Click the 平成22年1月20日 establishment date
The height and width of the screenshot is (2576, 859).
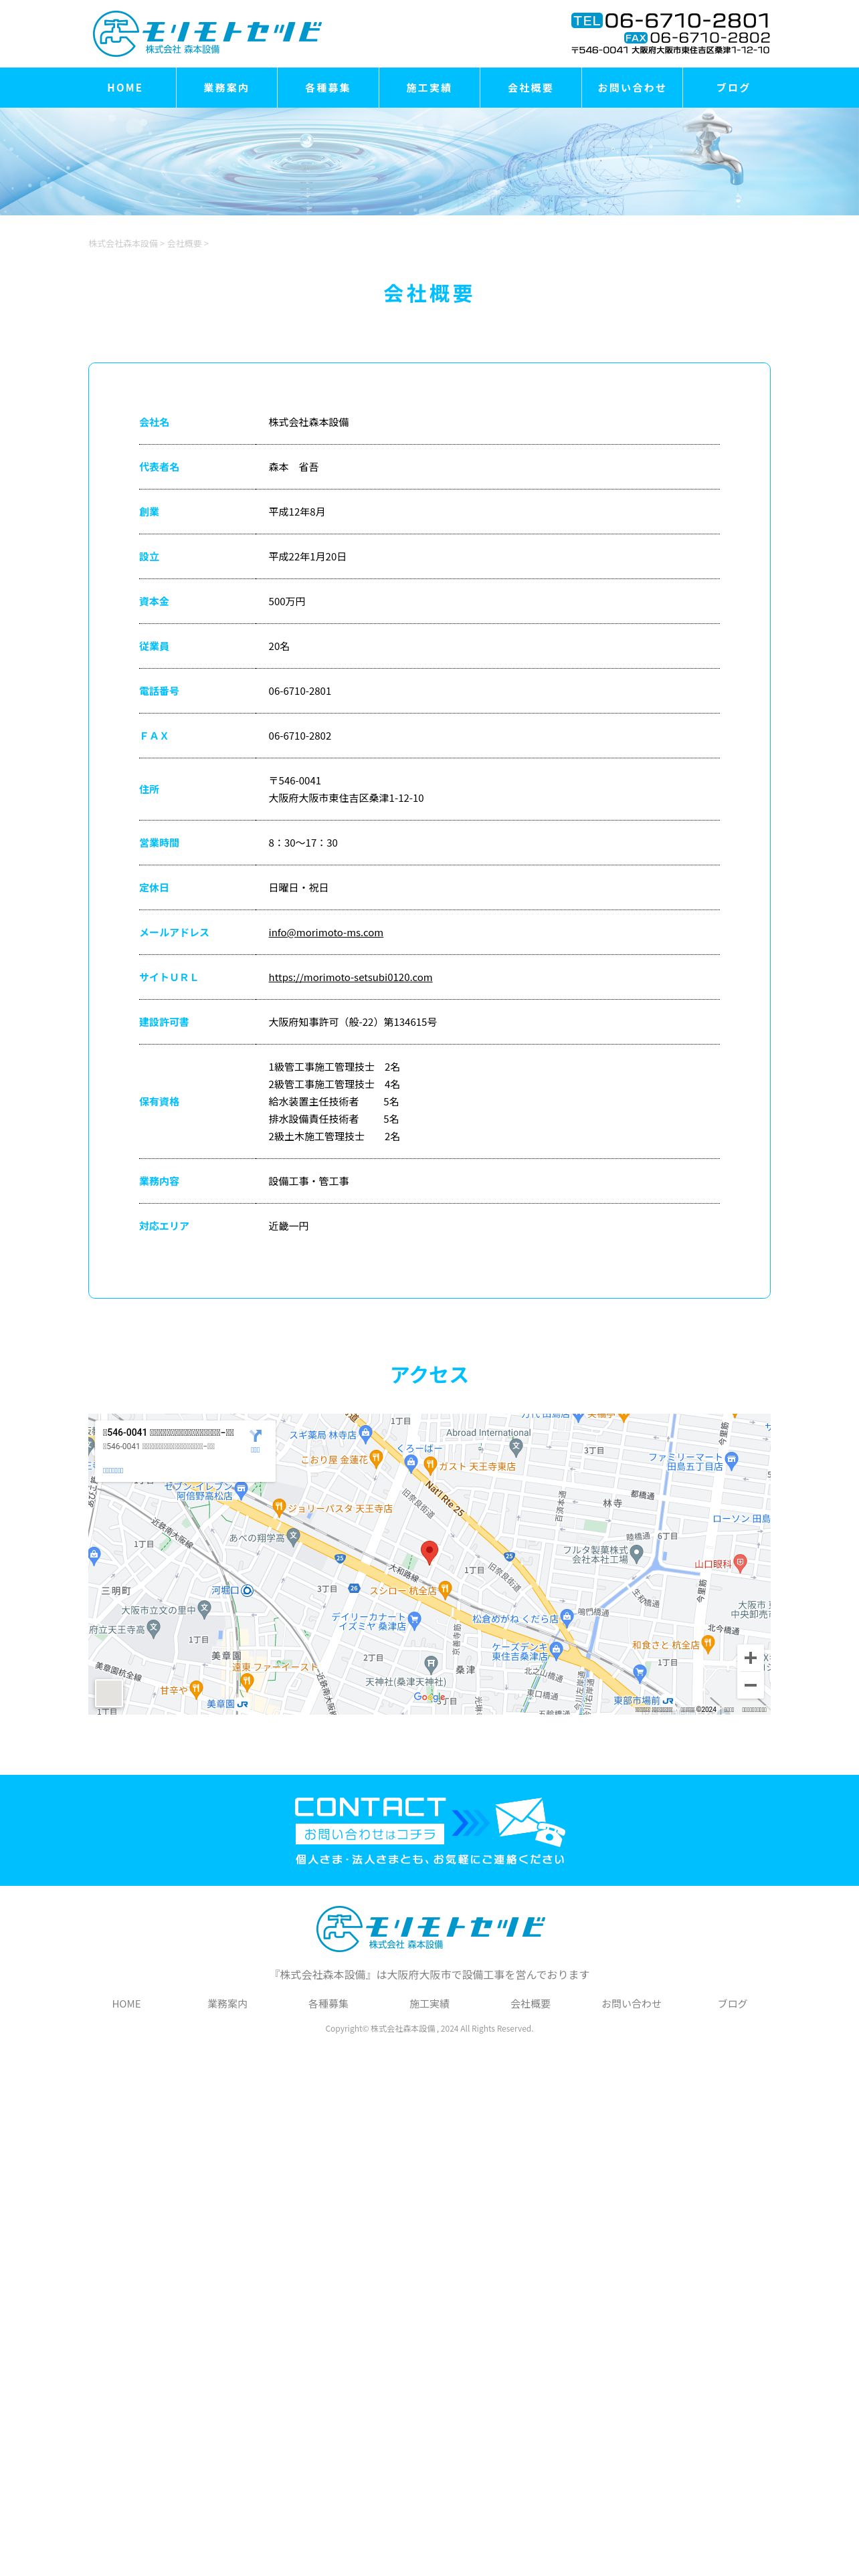point(307,557)
